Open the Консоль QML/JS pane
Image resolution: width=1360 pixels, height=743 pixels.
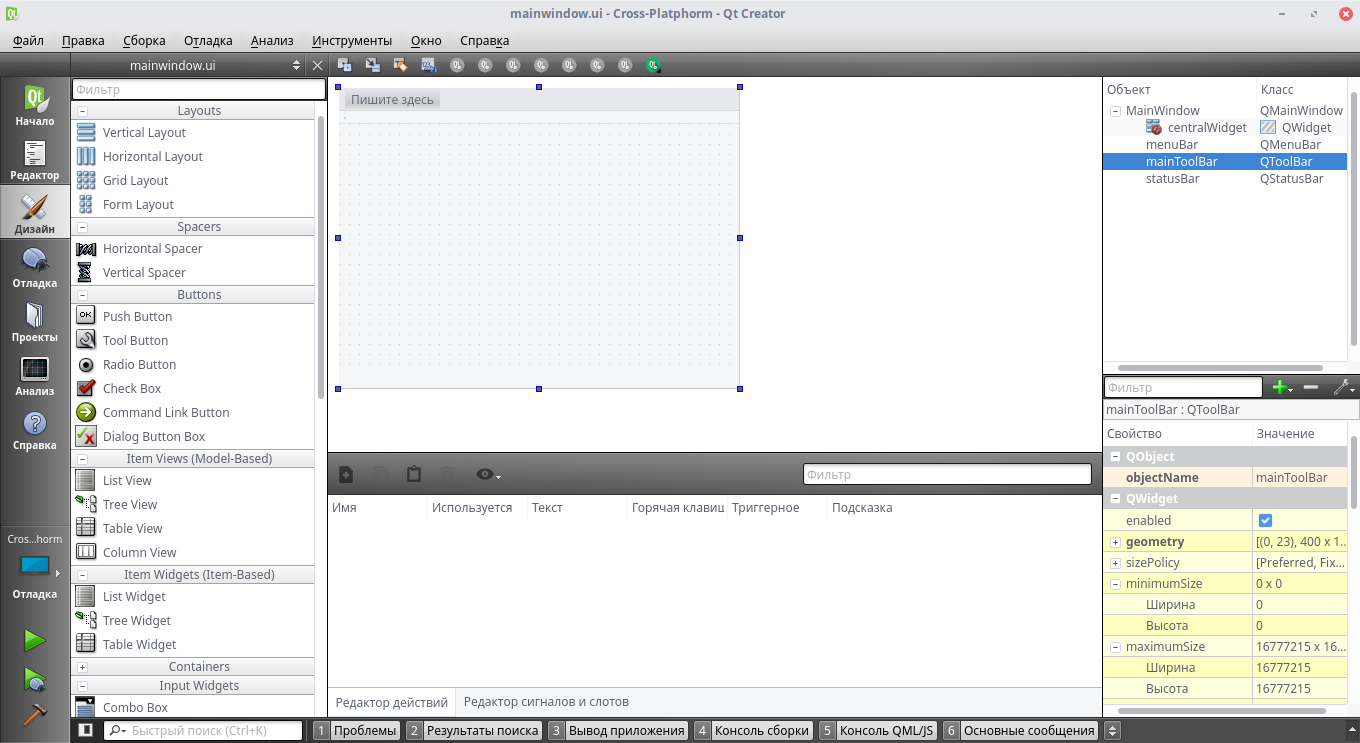point(877,730)
